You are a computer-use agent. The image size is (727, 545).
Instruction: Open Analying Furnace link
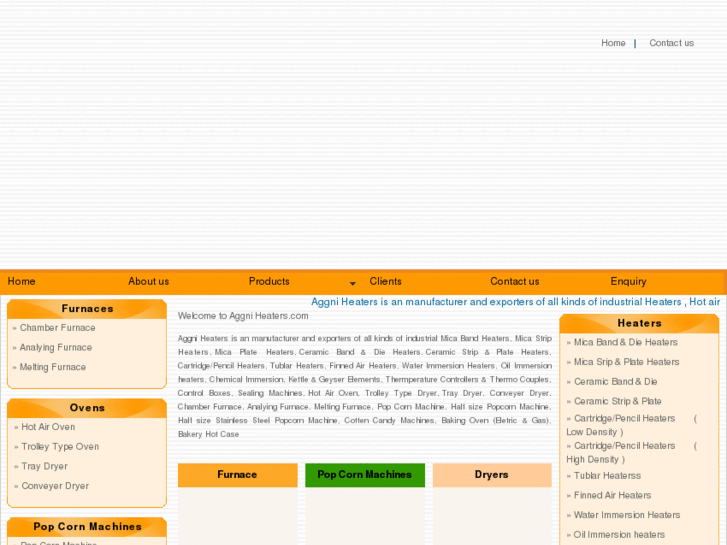(56, 347)
